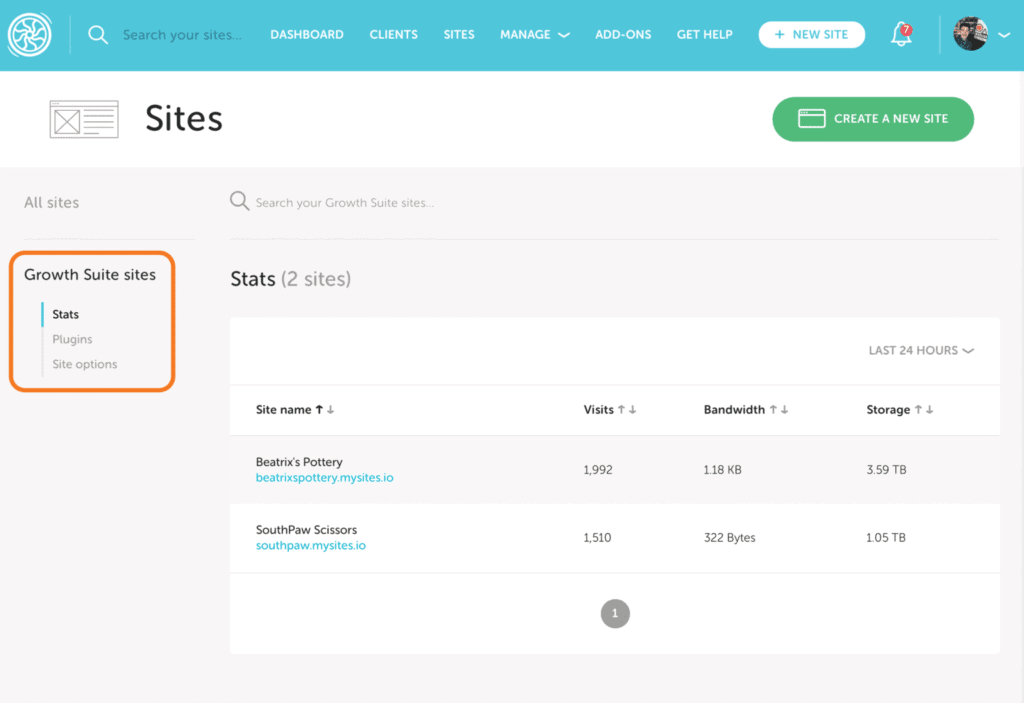Click the browser-window icon next to Sites heading
The image size is (1024, 703).
84,118
